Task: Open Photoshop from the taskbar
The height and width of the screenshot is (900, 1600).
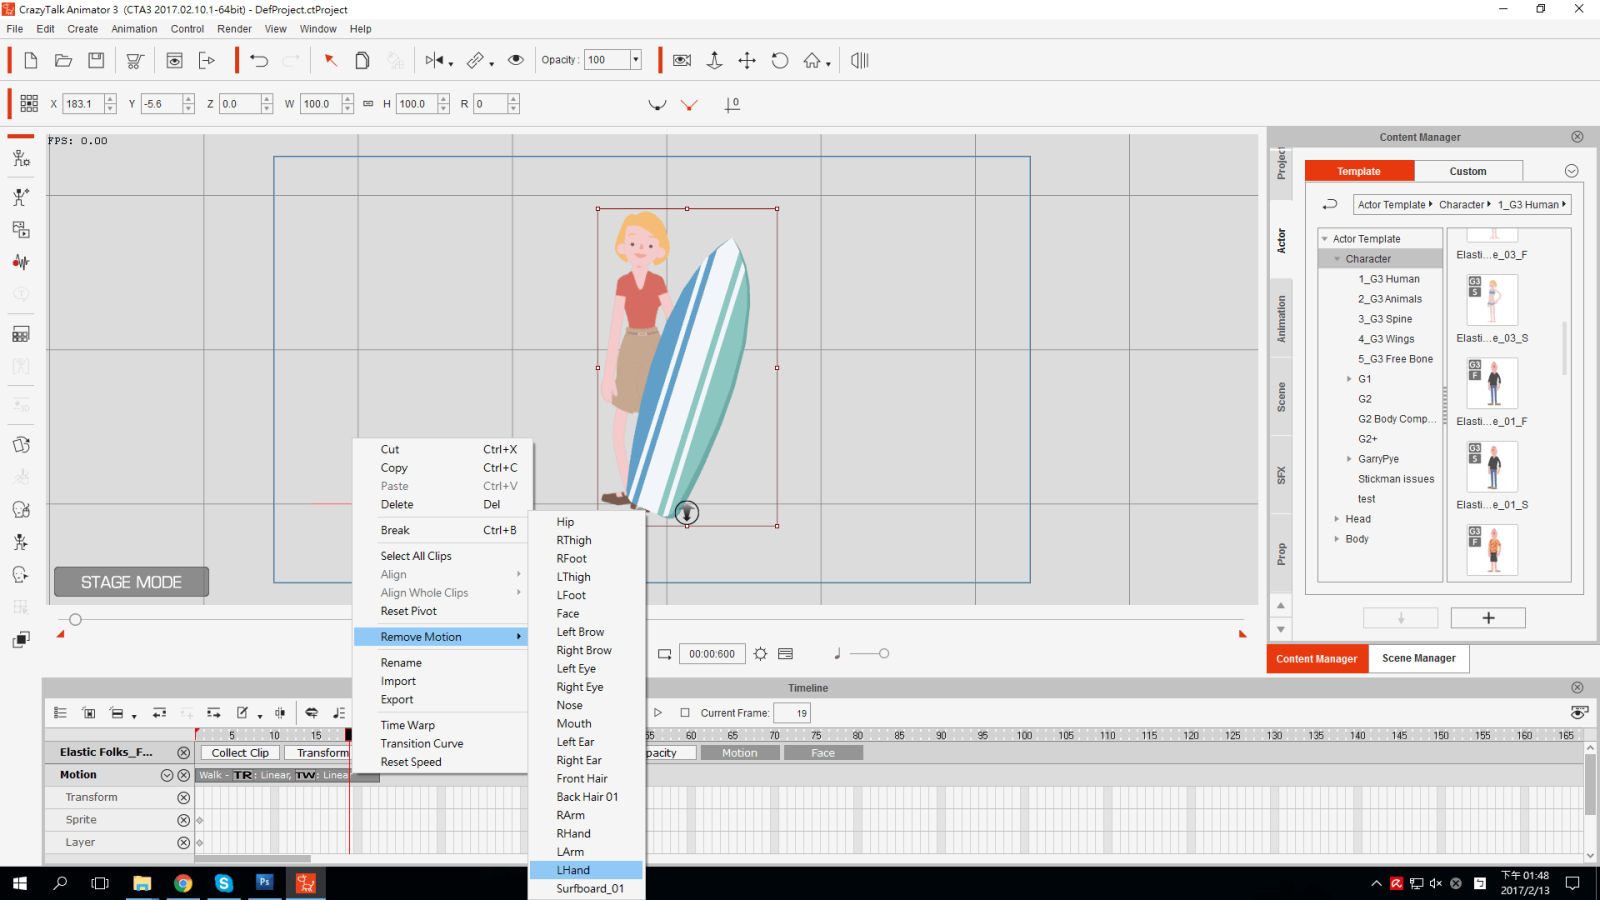Action: click(x=265, y=883)
